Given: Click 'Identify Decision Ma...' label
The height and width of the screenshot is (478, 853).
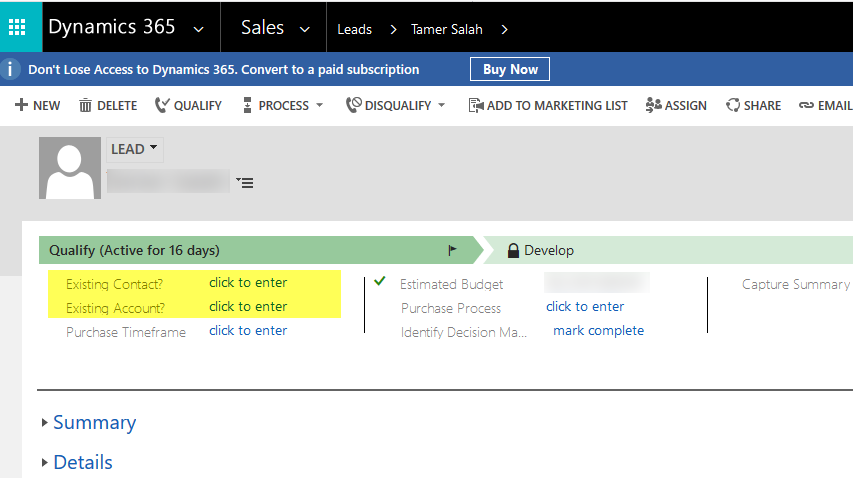Looking at the screenshot, I should pyautogui.click(x=464, y=332).
